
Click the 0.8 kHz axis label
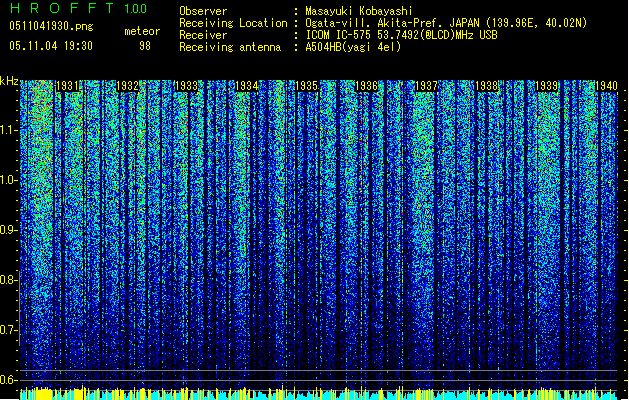[8, 280]
